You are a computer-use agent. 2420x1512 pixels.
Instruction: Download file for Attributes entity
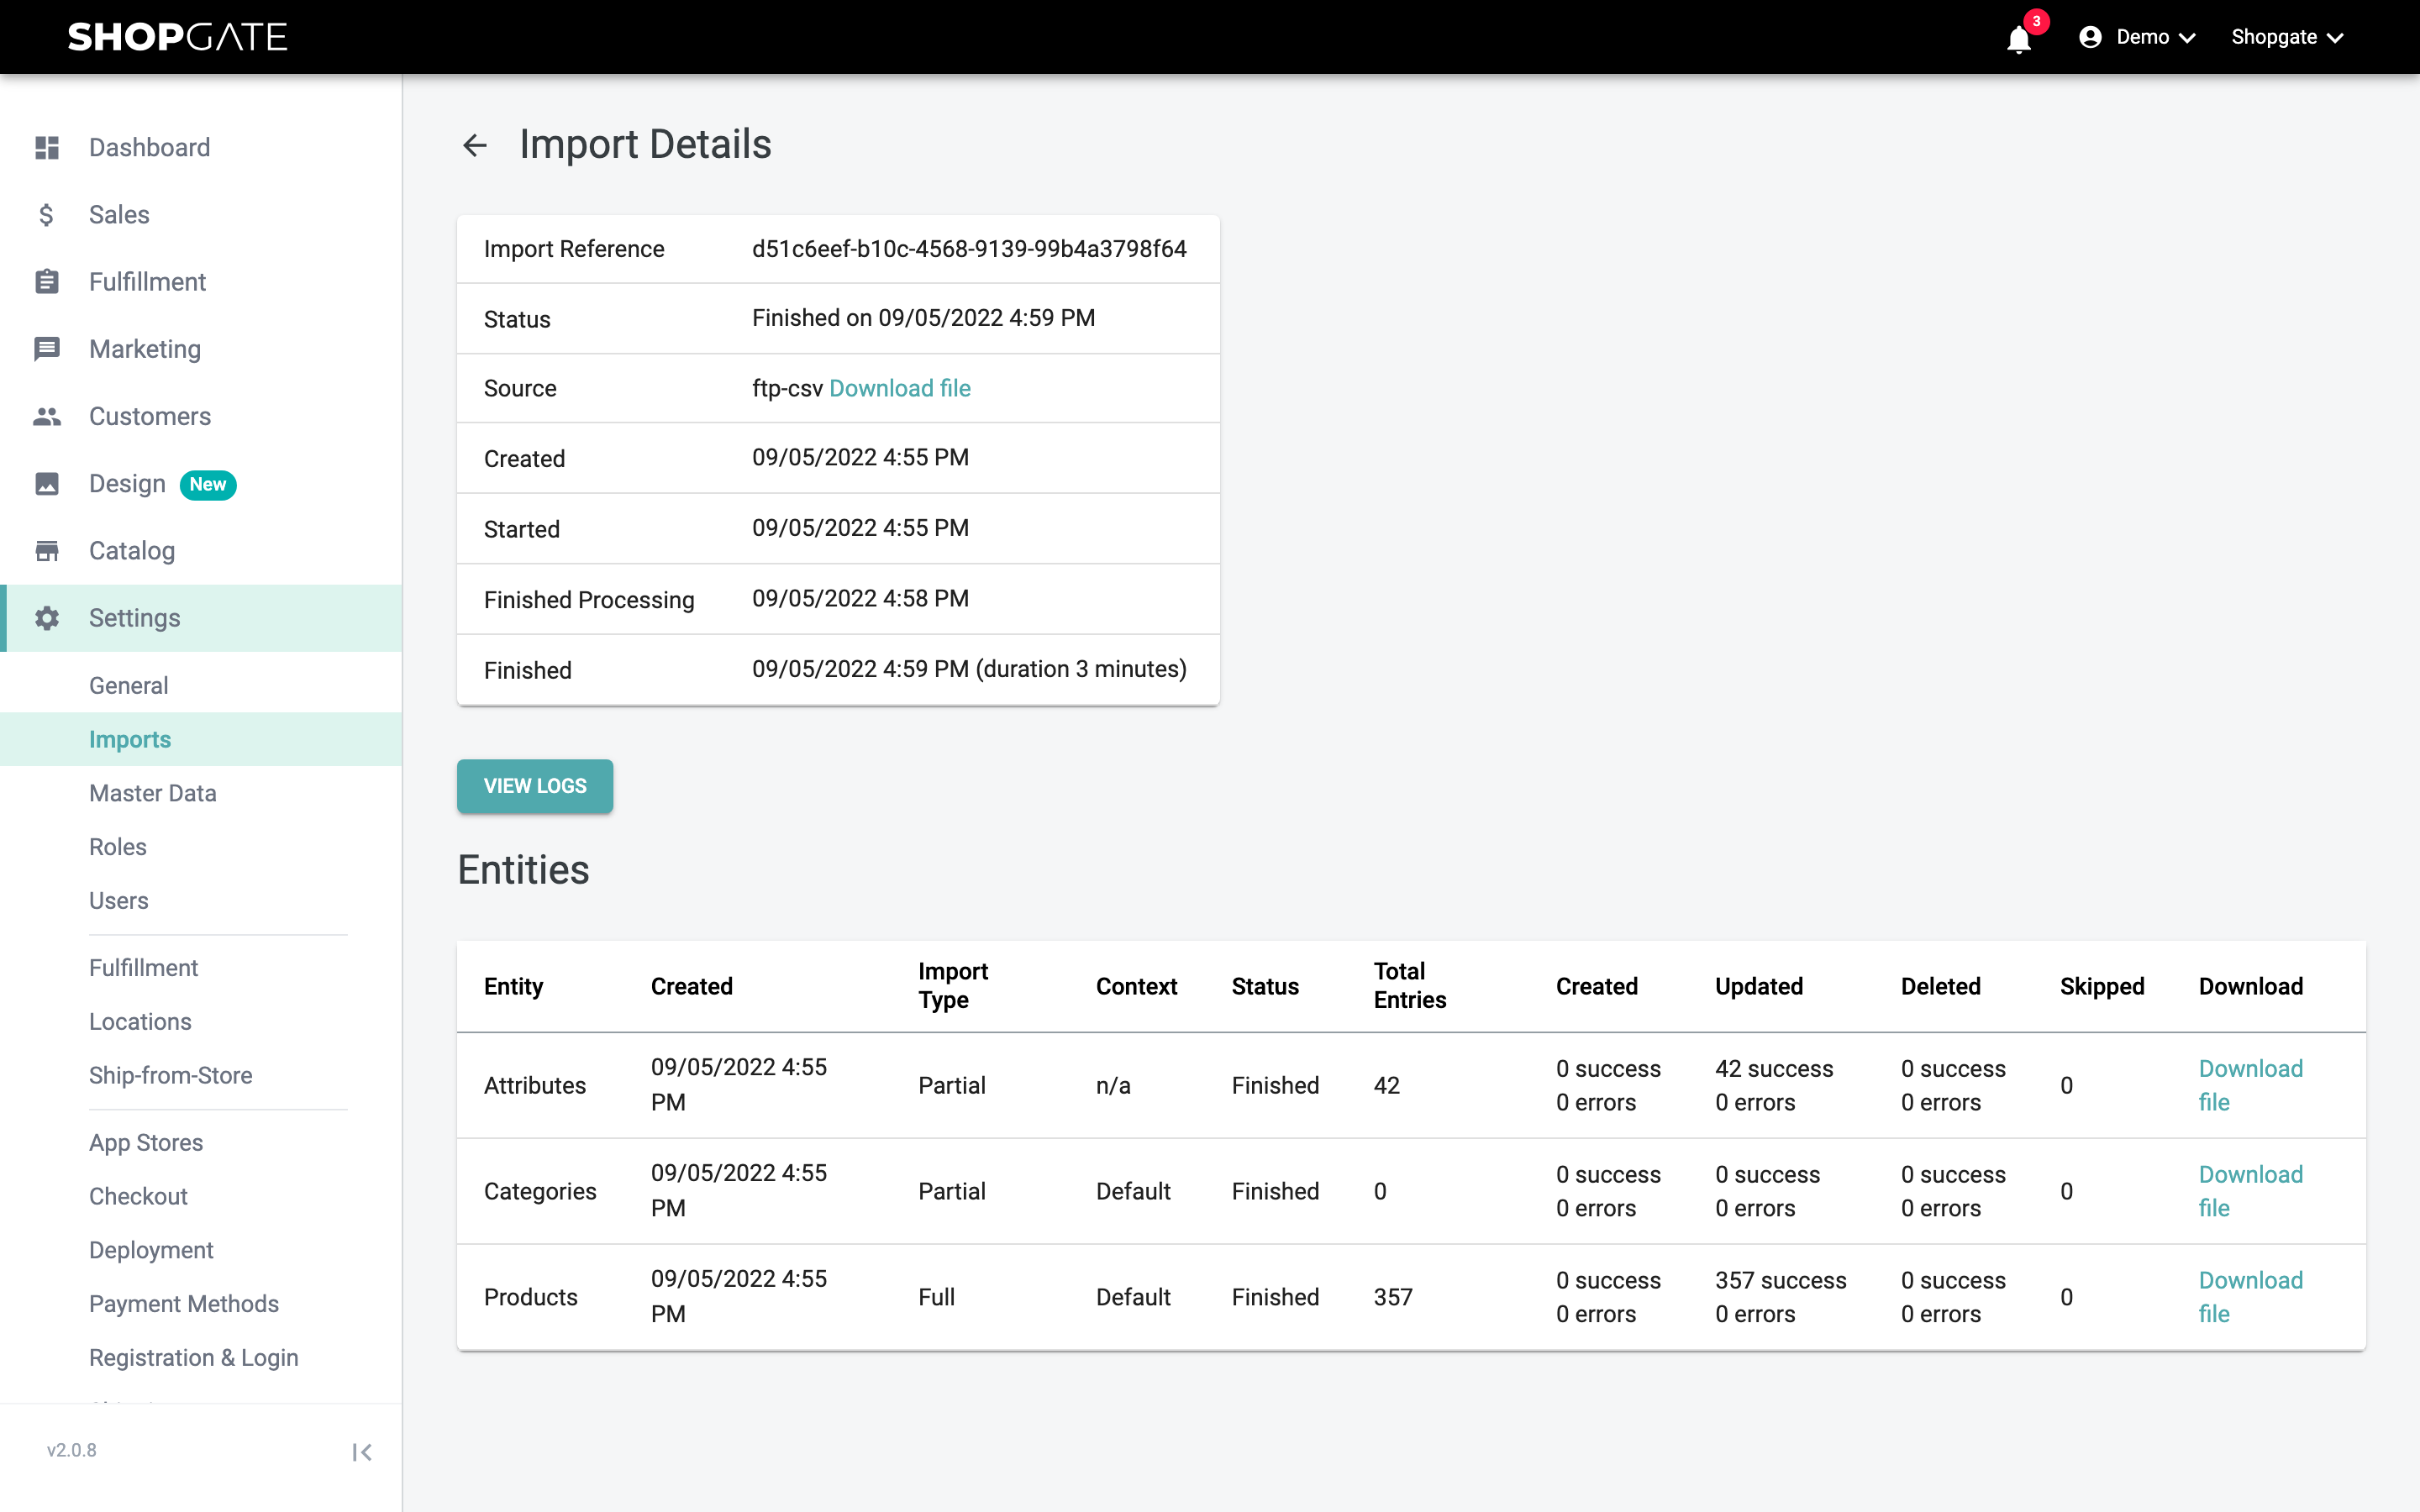[x=2250, y=1086]
